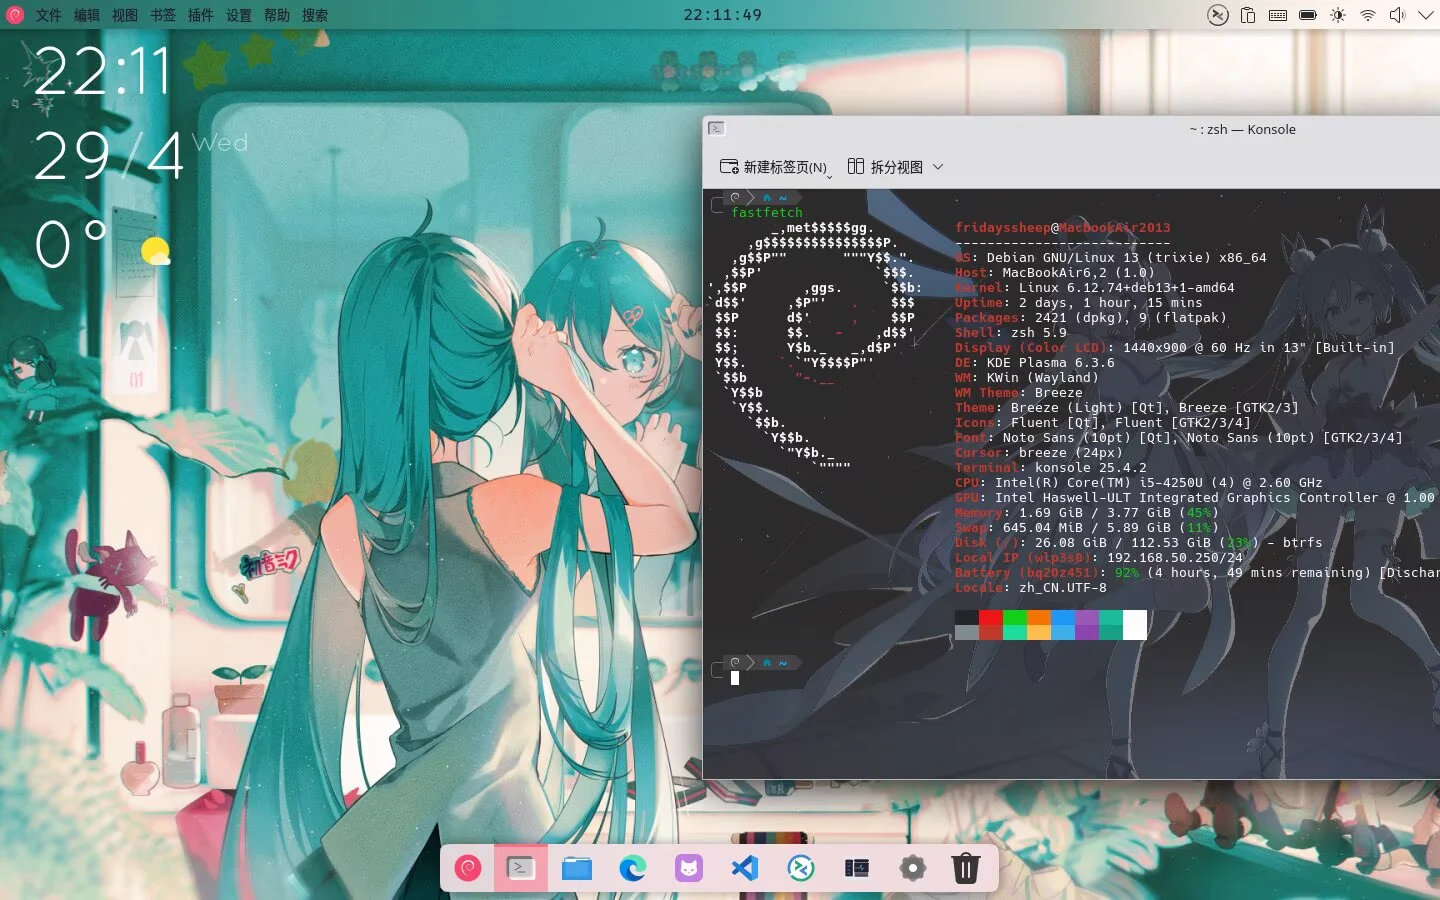Open the clipboard tray icon
Screen dimensions: 1440x900
point(1248,15)
